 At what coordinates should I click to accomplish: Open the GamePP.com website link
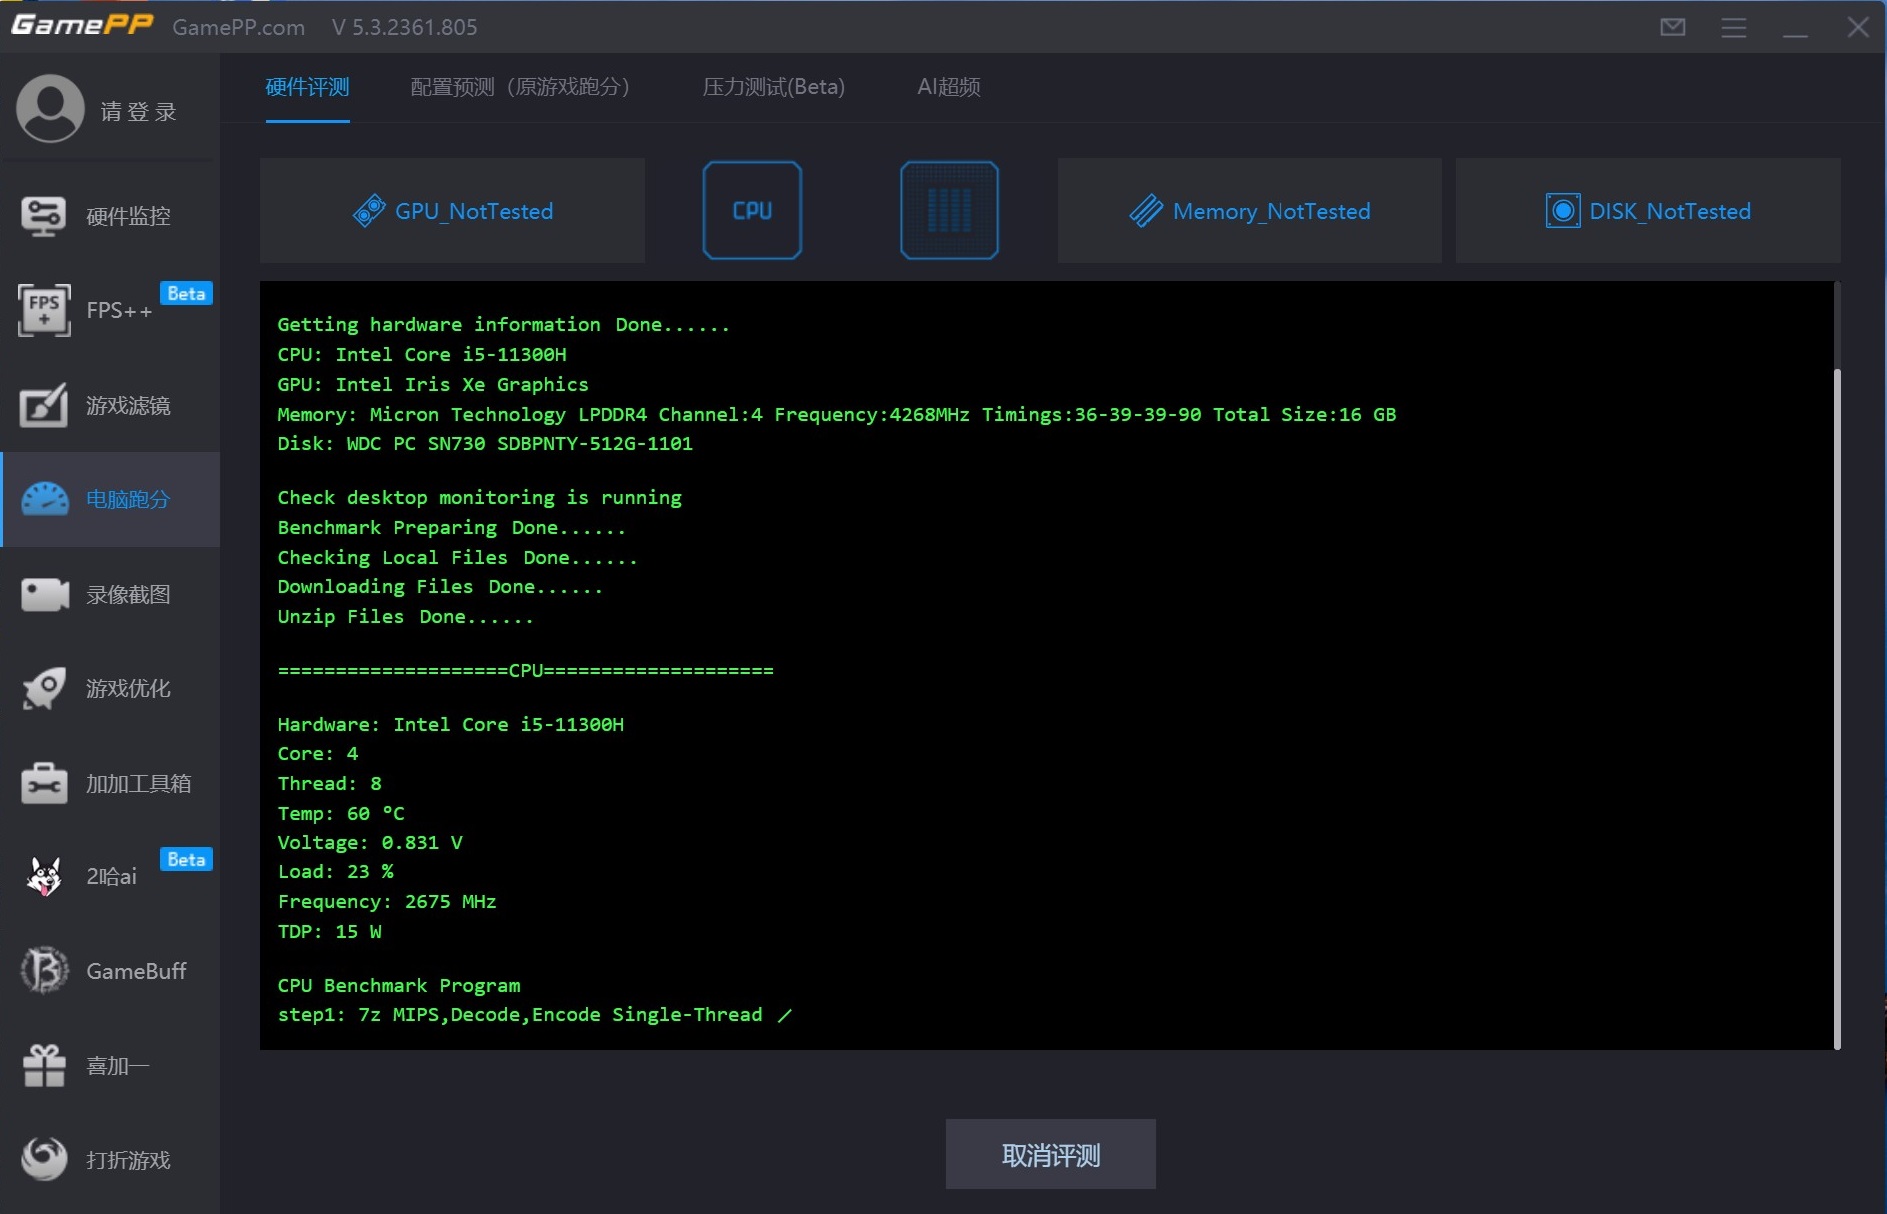[x=238, y=27]
